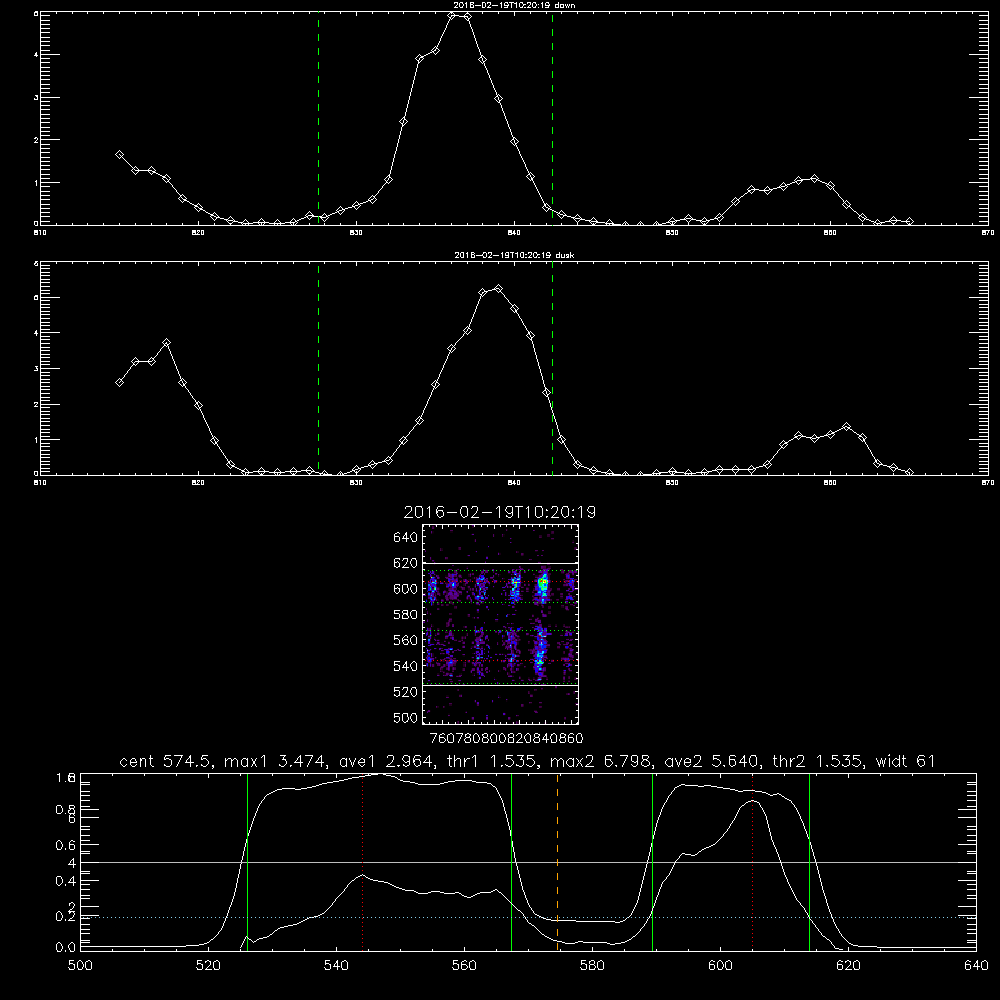Click the '560' label on the profile plot x-axis
The height and width of the screenshot is (1000, 1000).
(464, 966)
